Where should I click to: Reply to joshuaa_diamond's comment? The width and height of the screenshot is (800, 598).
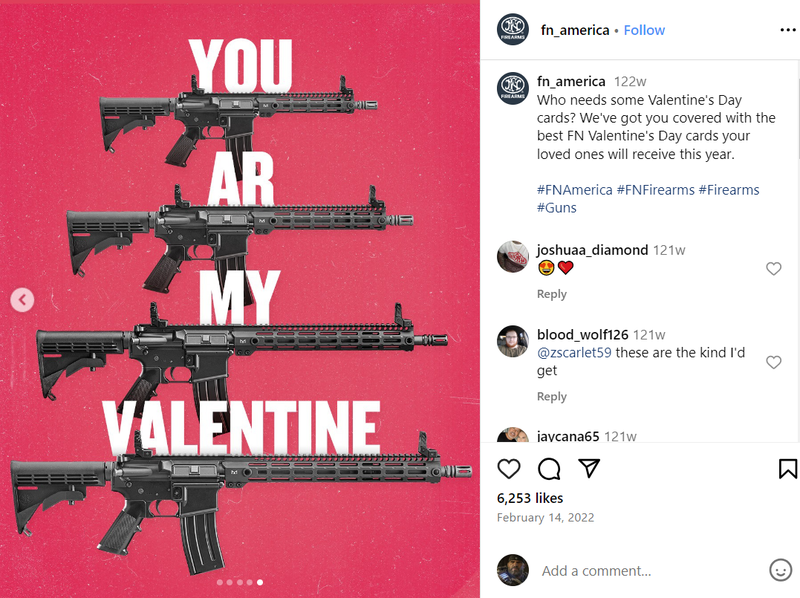coord(552,294)
